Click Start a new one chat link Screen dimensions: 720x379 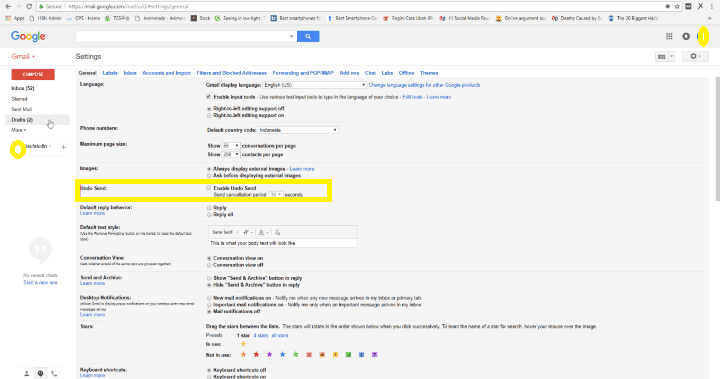(40, 283)
